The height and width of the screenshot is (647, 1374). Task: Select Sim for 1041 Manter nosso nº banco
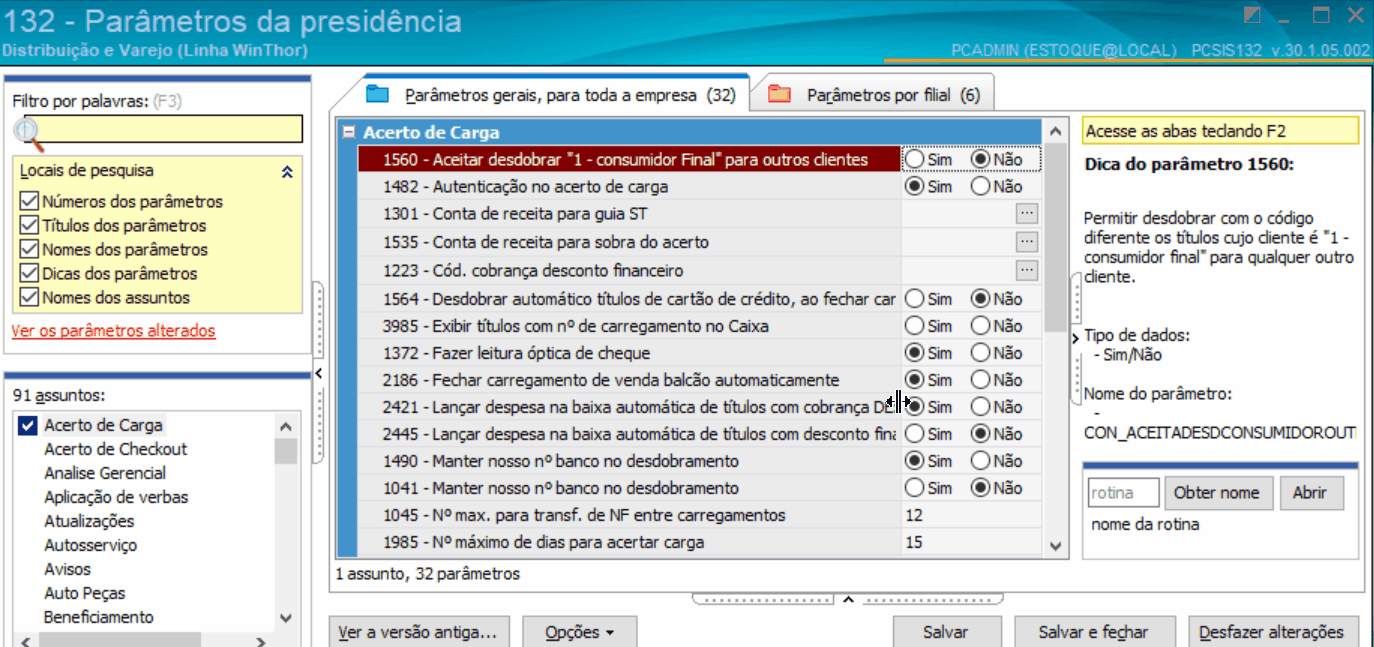[x=914, y=488]
